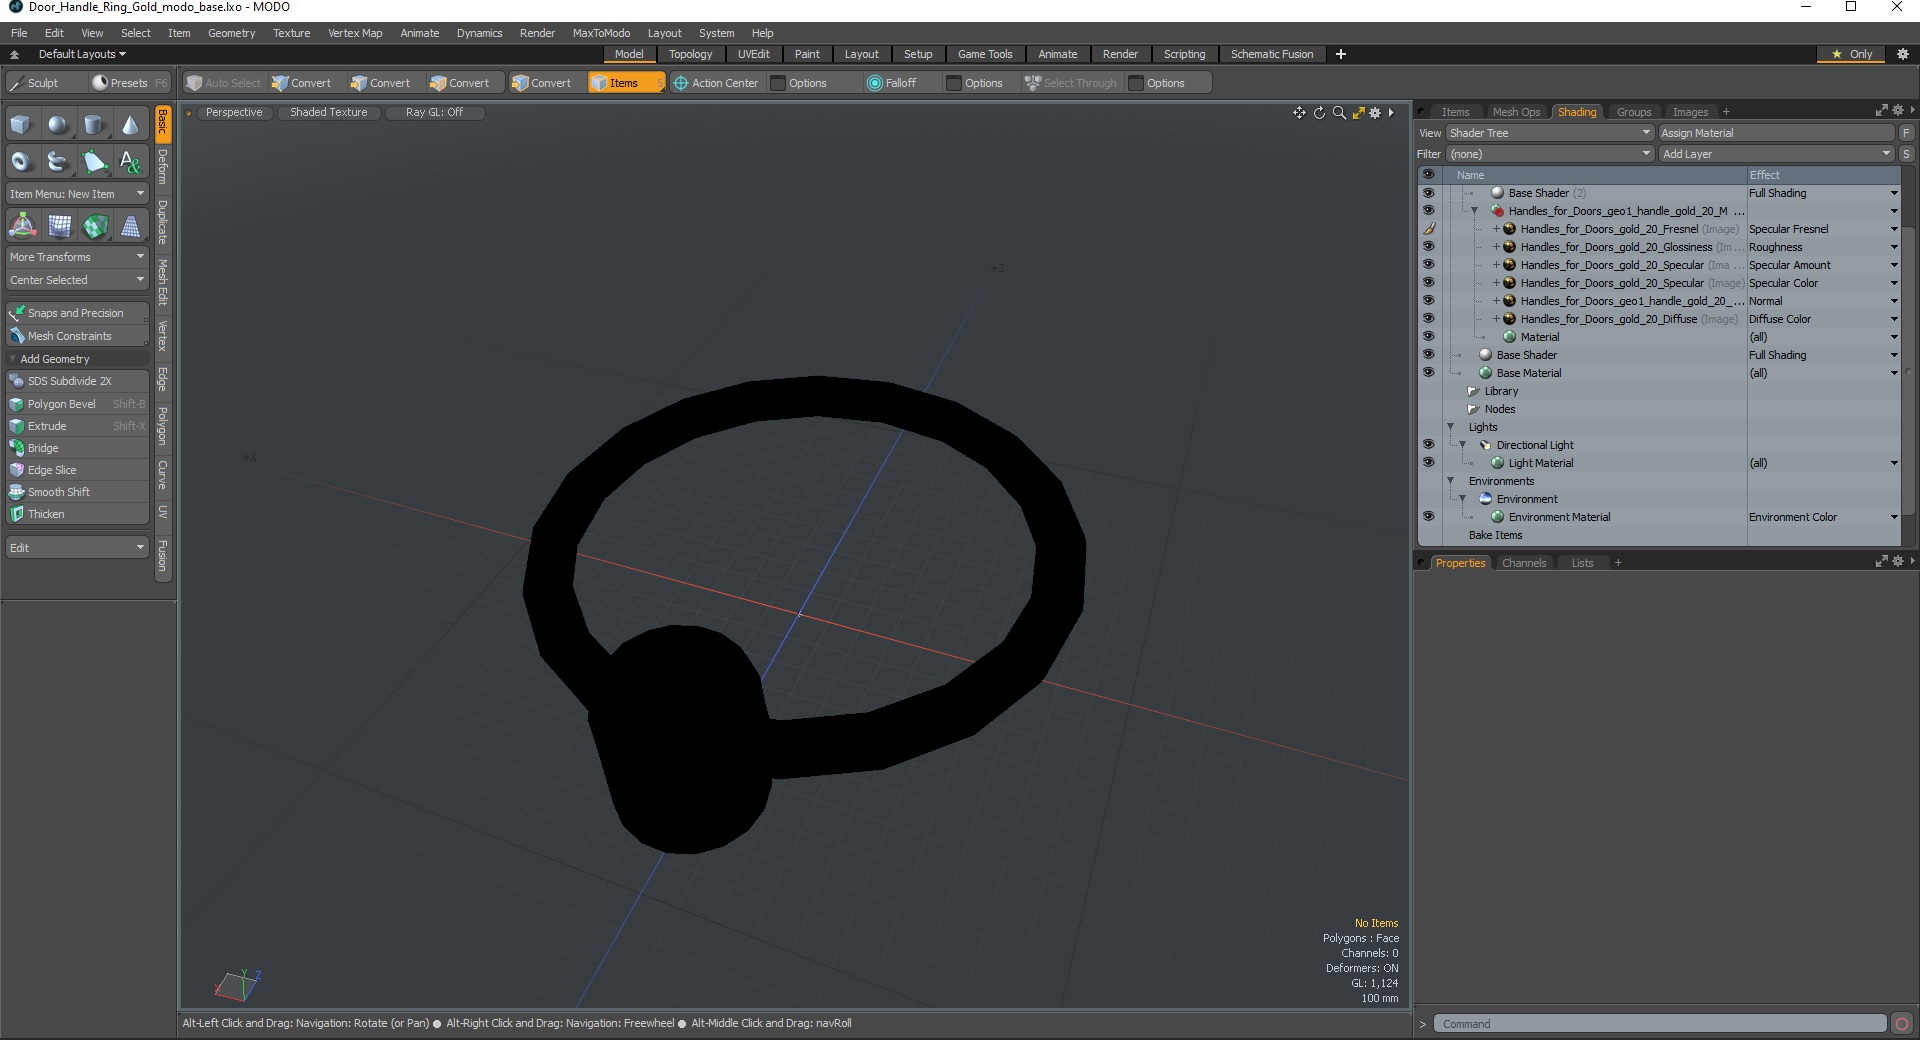Click the Thicken tool button
This screenshot has width=1920, height=1040.
[77, 514]
